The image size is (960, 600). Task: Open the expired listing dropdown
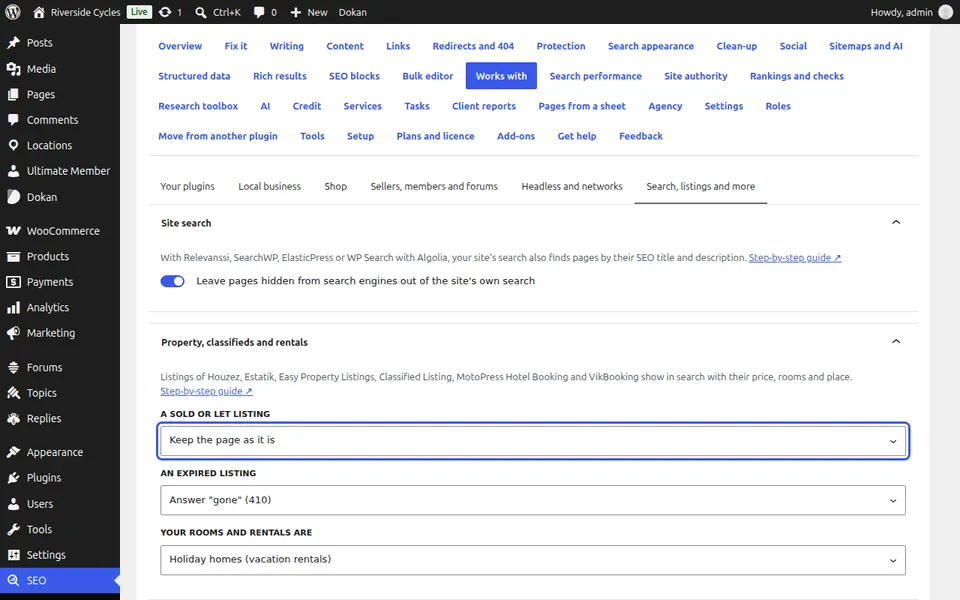click(533, 500)
